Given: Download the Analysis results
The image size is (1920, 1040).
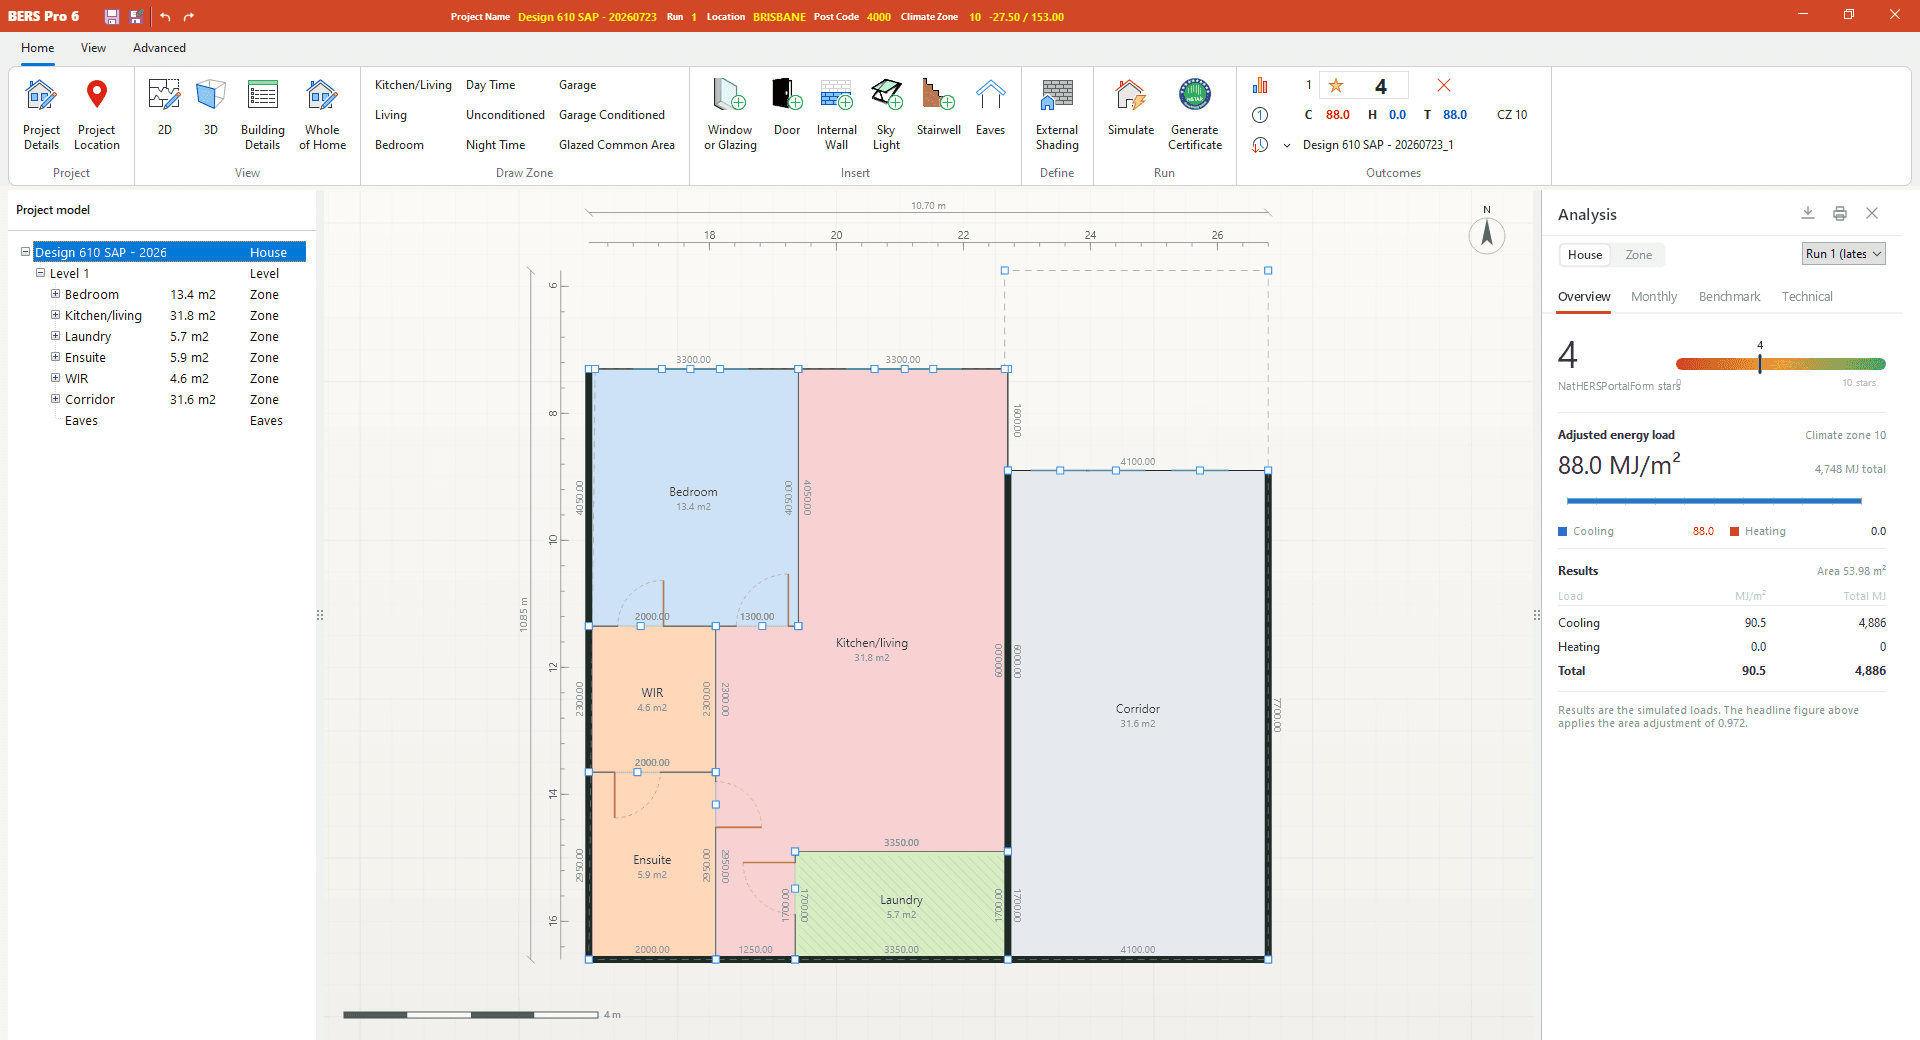Looking at the screenshot, I should click(x=1807, y=213).
